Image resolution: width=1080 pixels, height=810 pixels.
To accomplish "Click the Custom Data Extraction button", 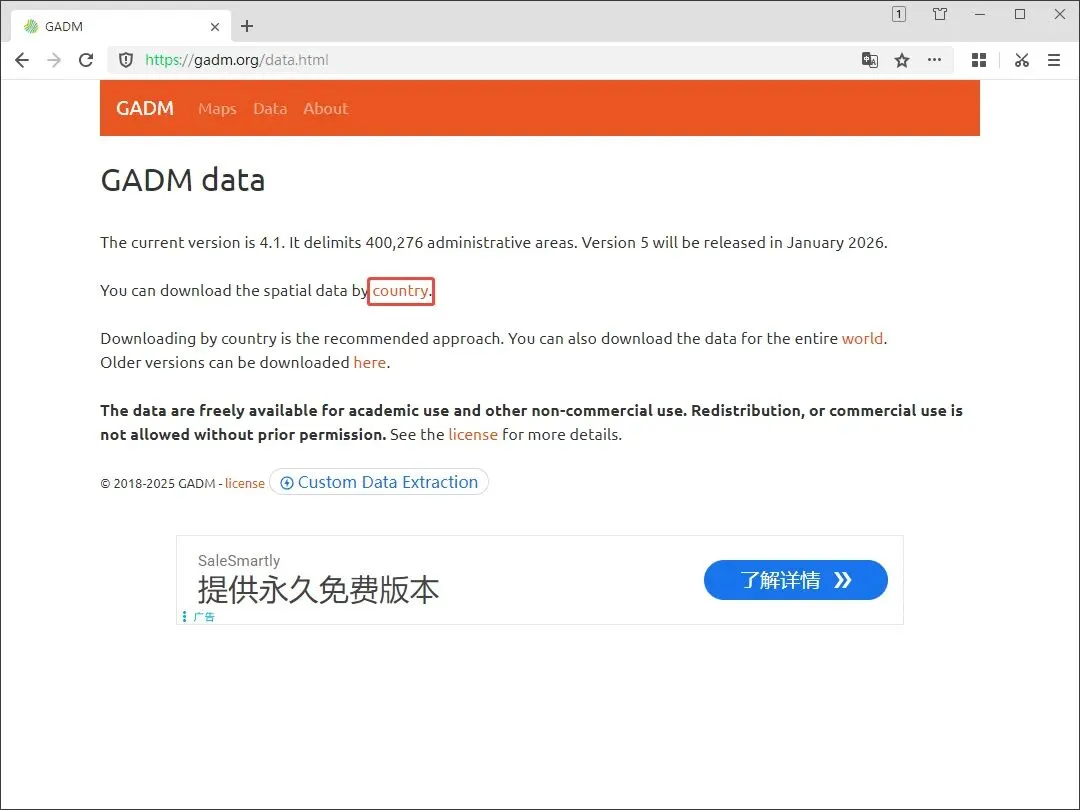I will click(x=379, y=482).
